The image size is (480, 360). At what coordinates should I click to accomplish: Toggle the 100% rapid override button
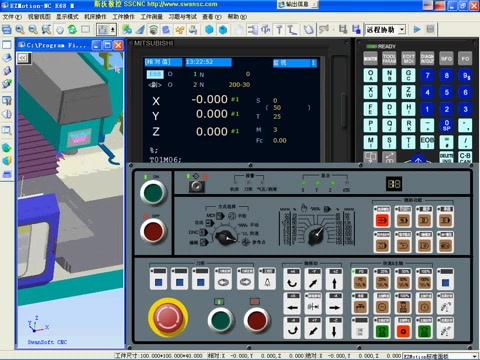(424, 279)
